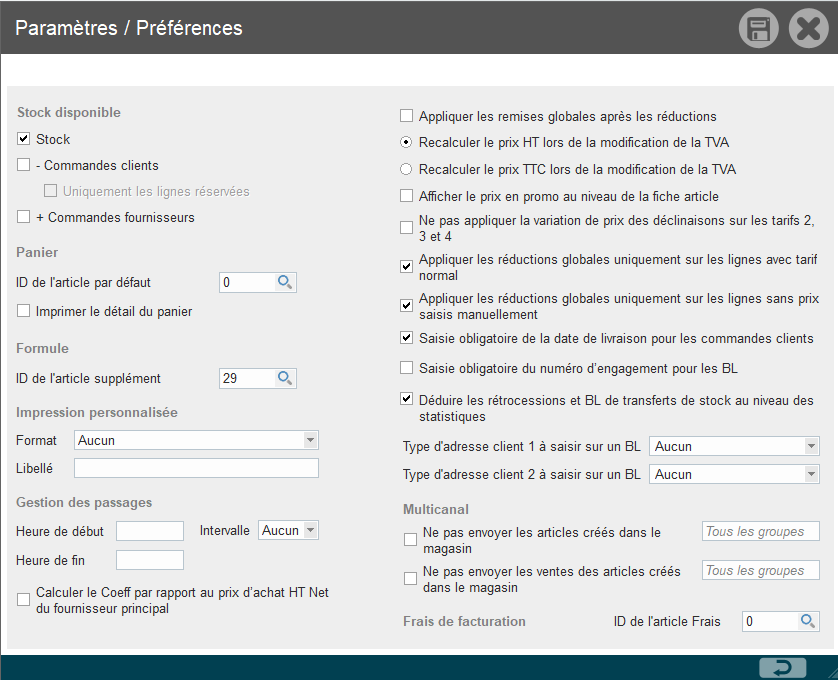
Task: Check 'Afficher le prix en promo' option
Action: (x=407, y=196)
